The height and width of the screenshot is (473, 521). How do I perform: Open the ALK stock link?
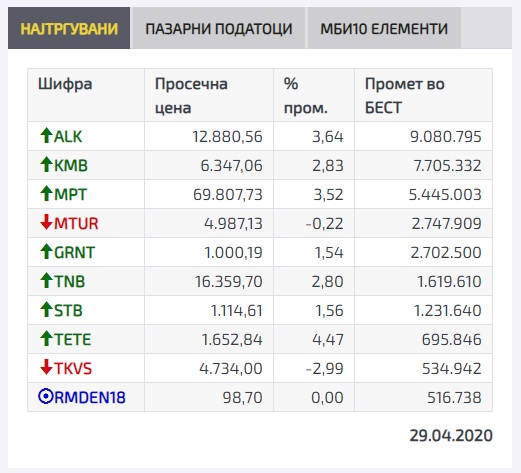tap(68, 136)
